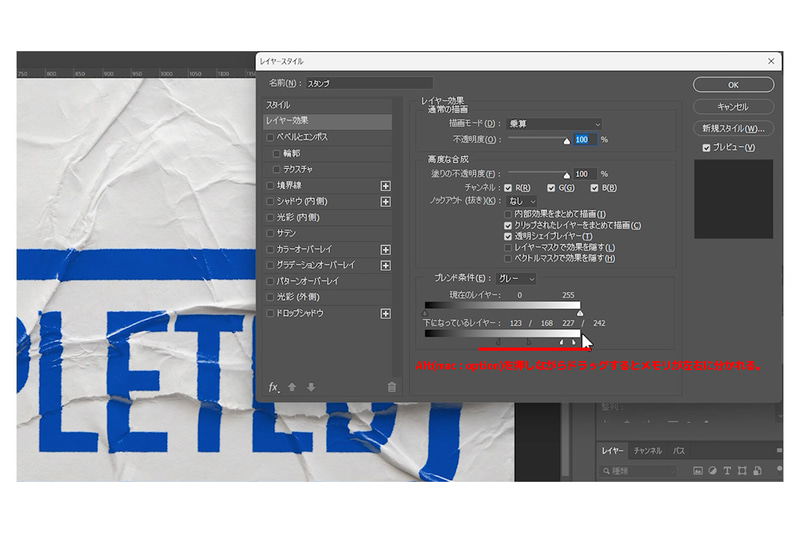
Task: Click the 不透明度 slider handle
Action: 566,141
